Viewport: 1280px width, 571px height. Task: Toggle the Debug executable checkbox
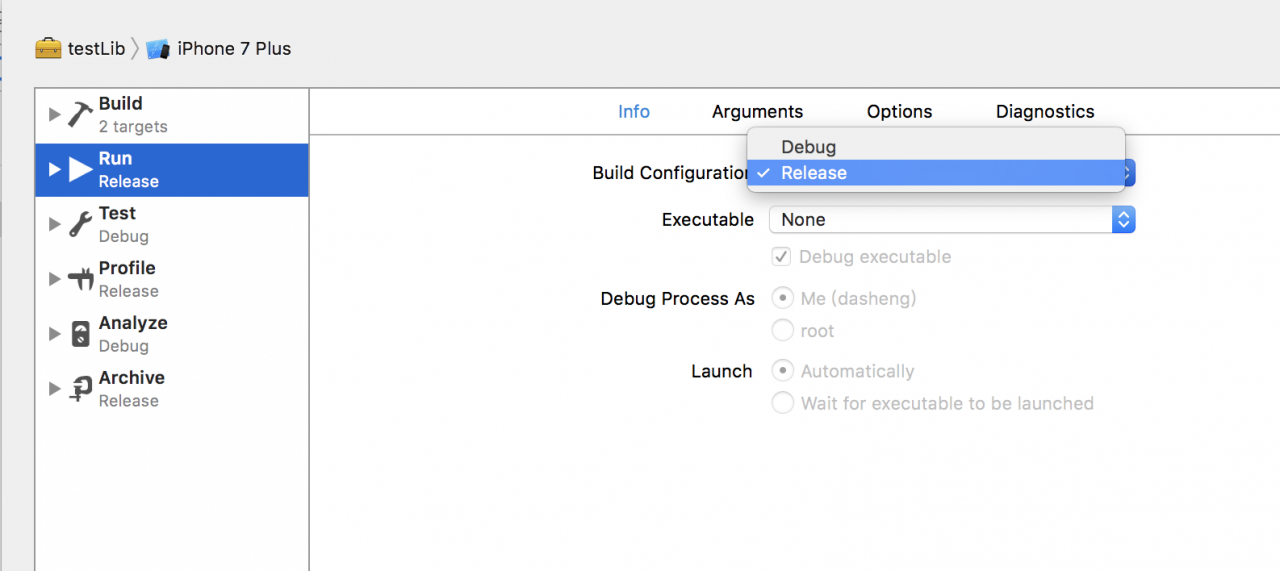[782, 257]
